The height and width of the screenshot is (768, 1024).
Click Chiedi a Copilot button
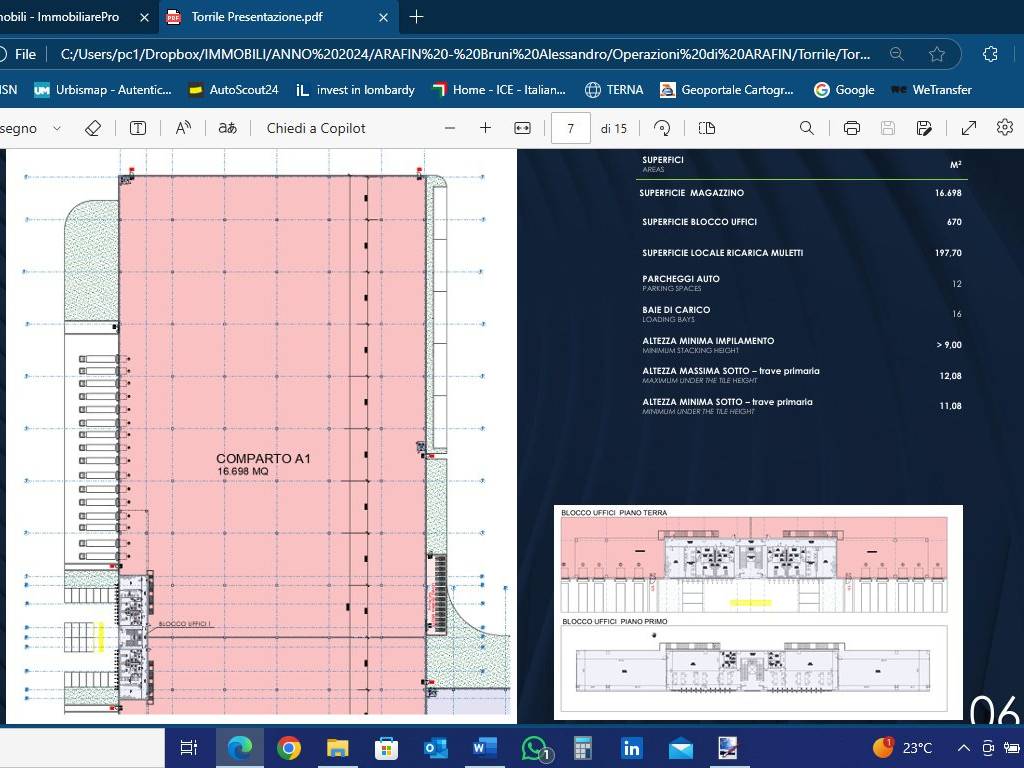pos(316,128)
